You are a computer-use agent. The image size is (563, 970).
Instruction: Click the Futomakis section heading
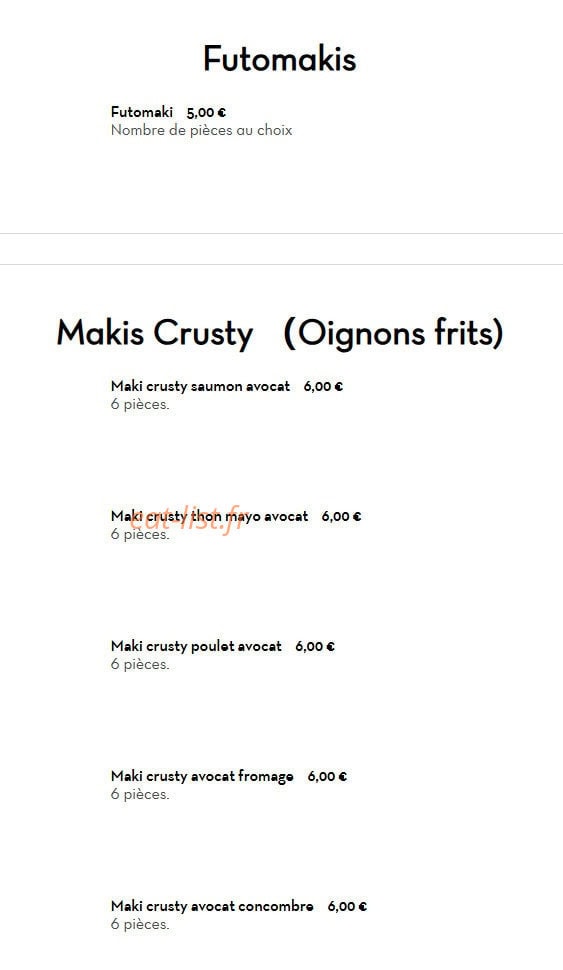280,59
